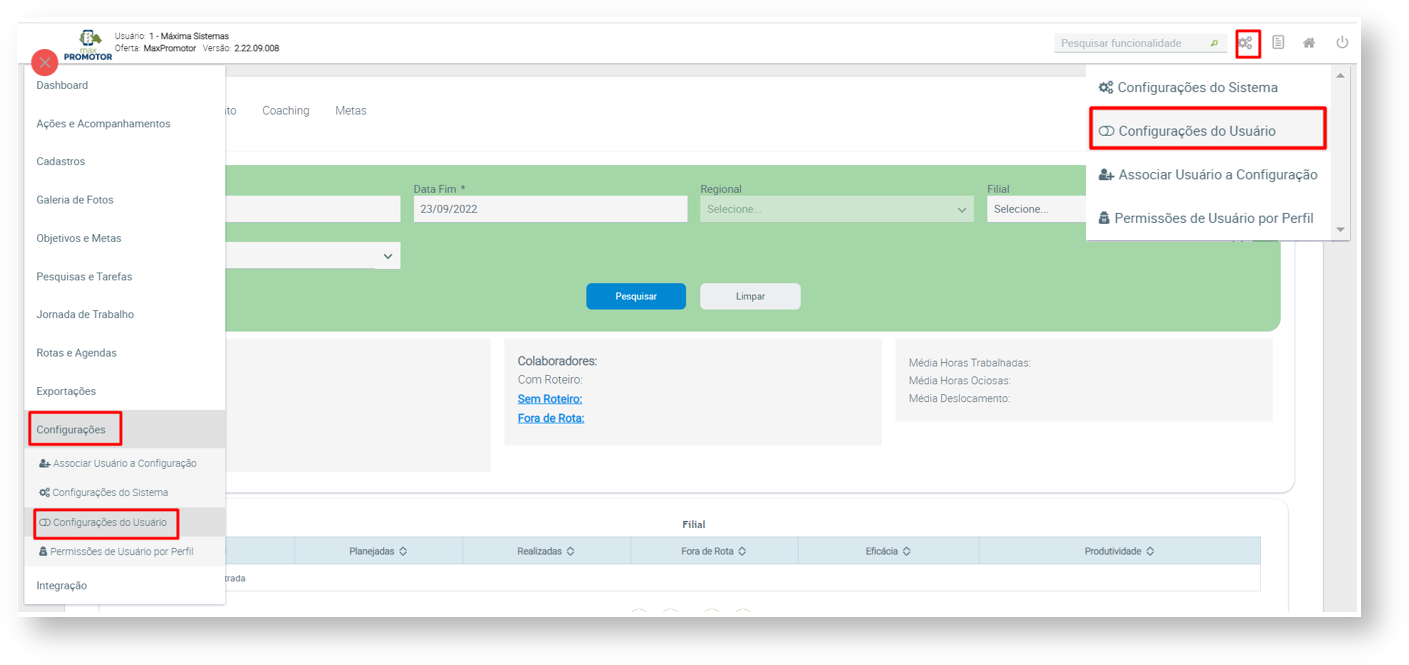Choose Configurações do Usuário in gear dropdown

pos(1208,131)
